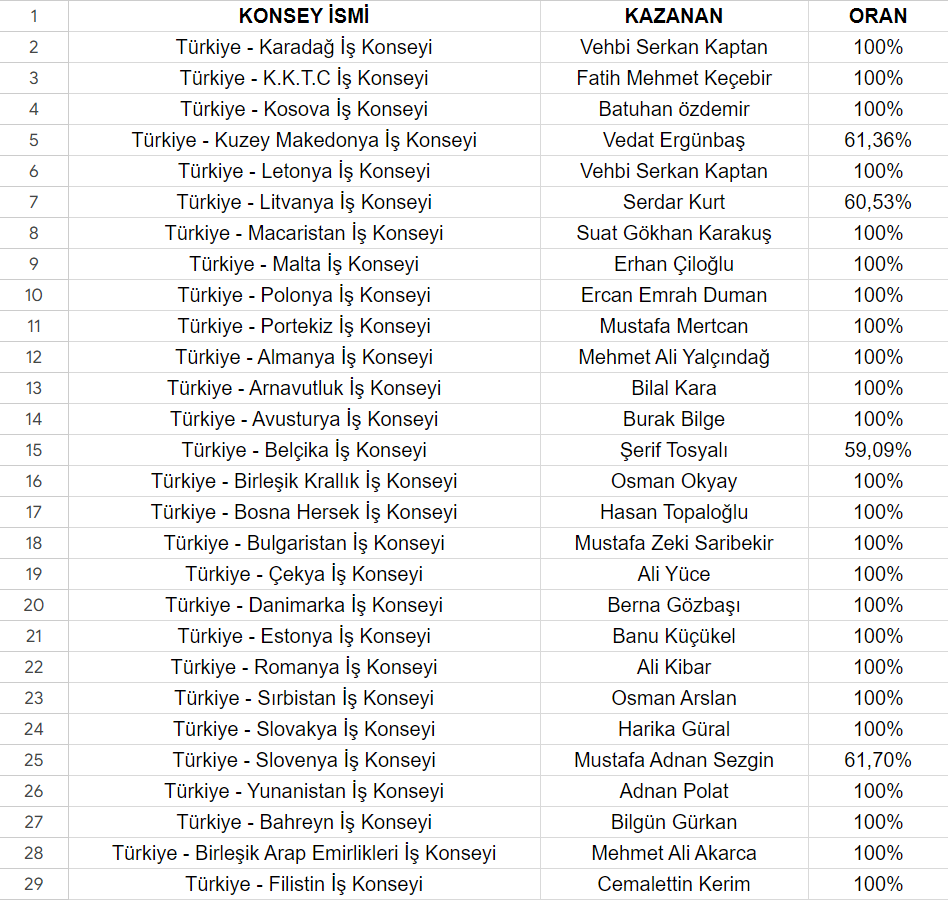Image resolution: width=948 pixels, height=900 pixels.
Task: Click row number 5 header
Action: point(34,140)
